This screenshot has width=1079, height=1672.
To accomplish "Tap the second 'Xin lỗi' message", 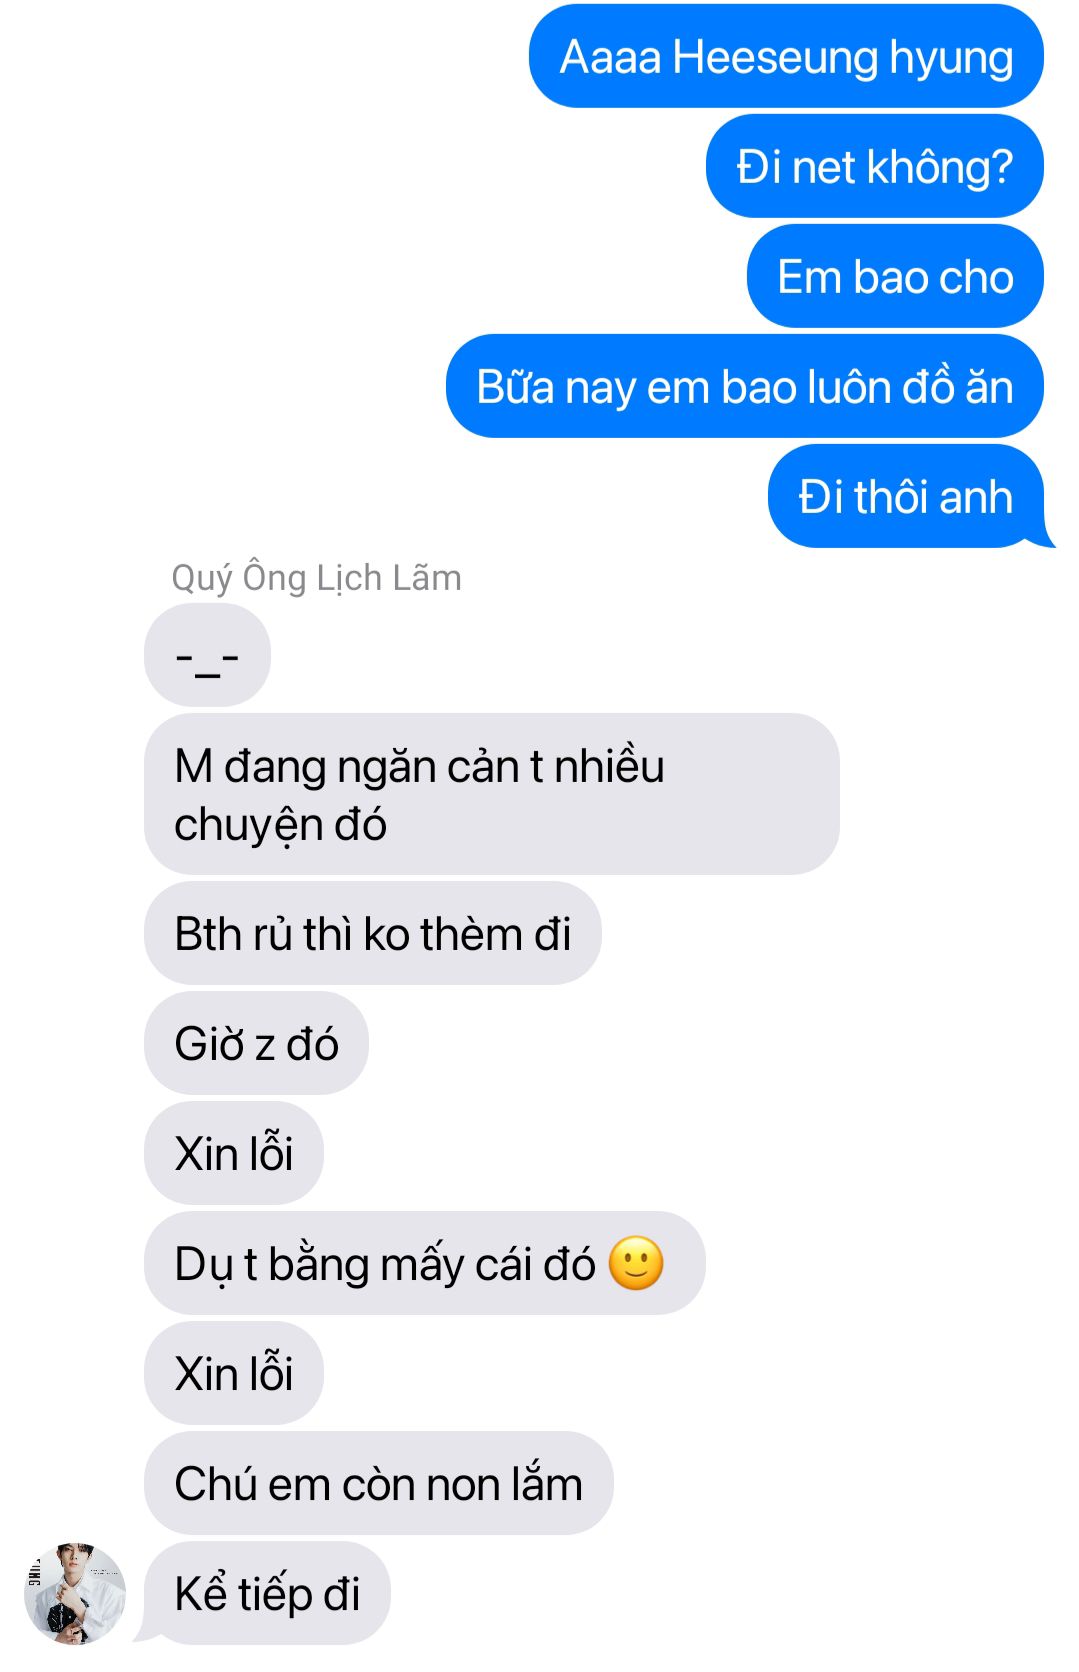I will coord(234,1373).
